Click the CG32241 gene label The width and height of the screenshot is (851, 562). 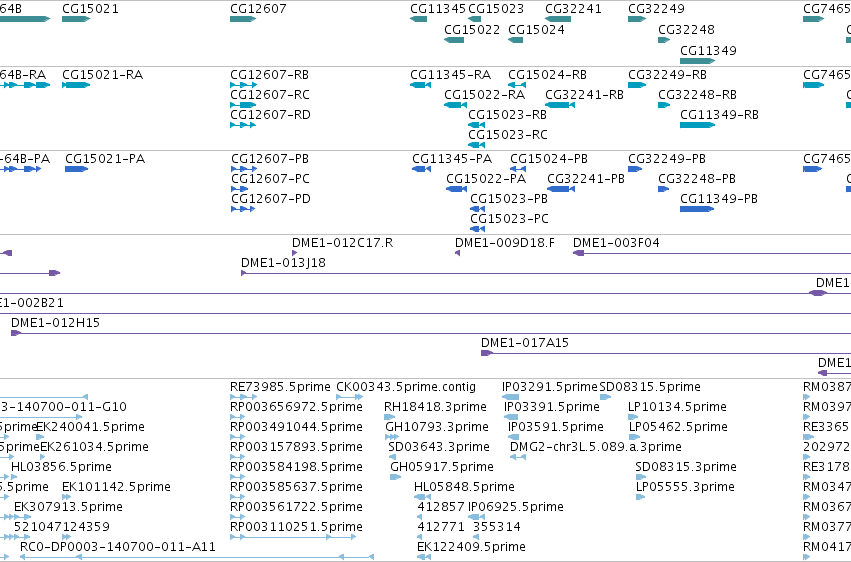pyautogui.click(x=573, y=9)
